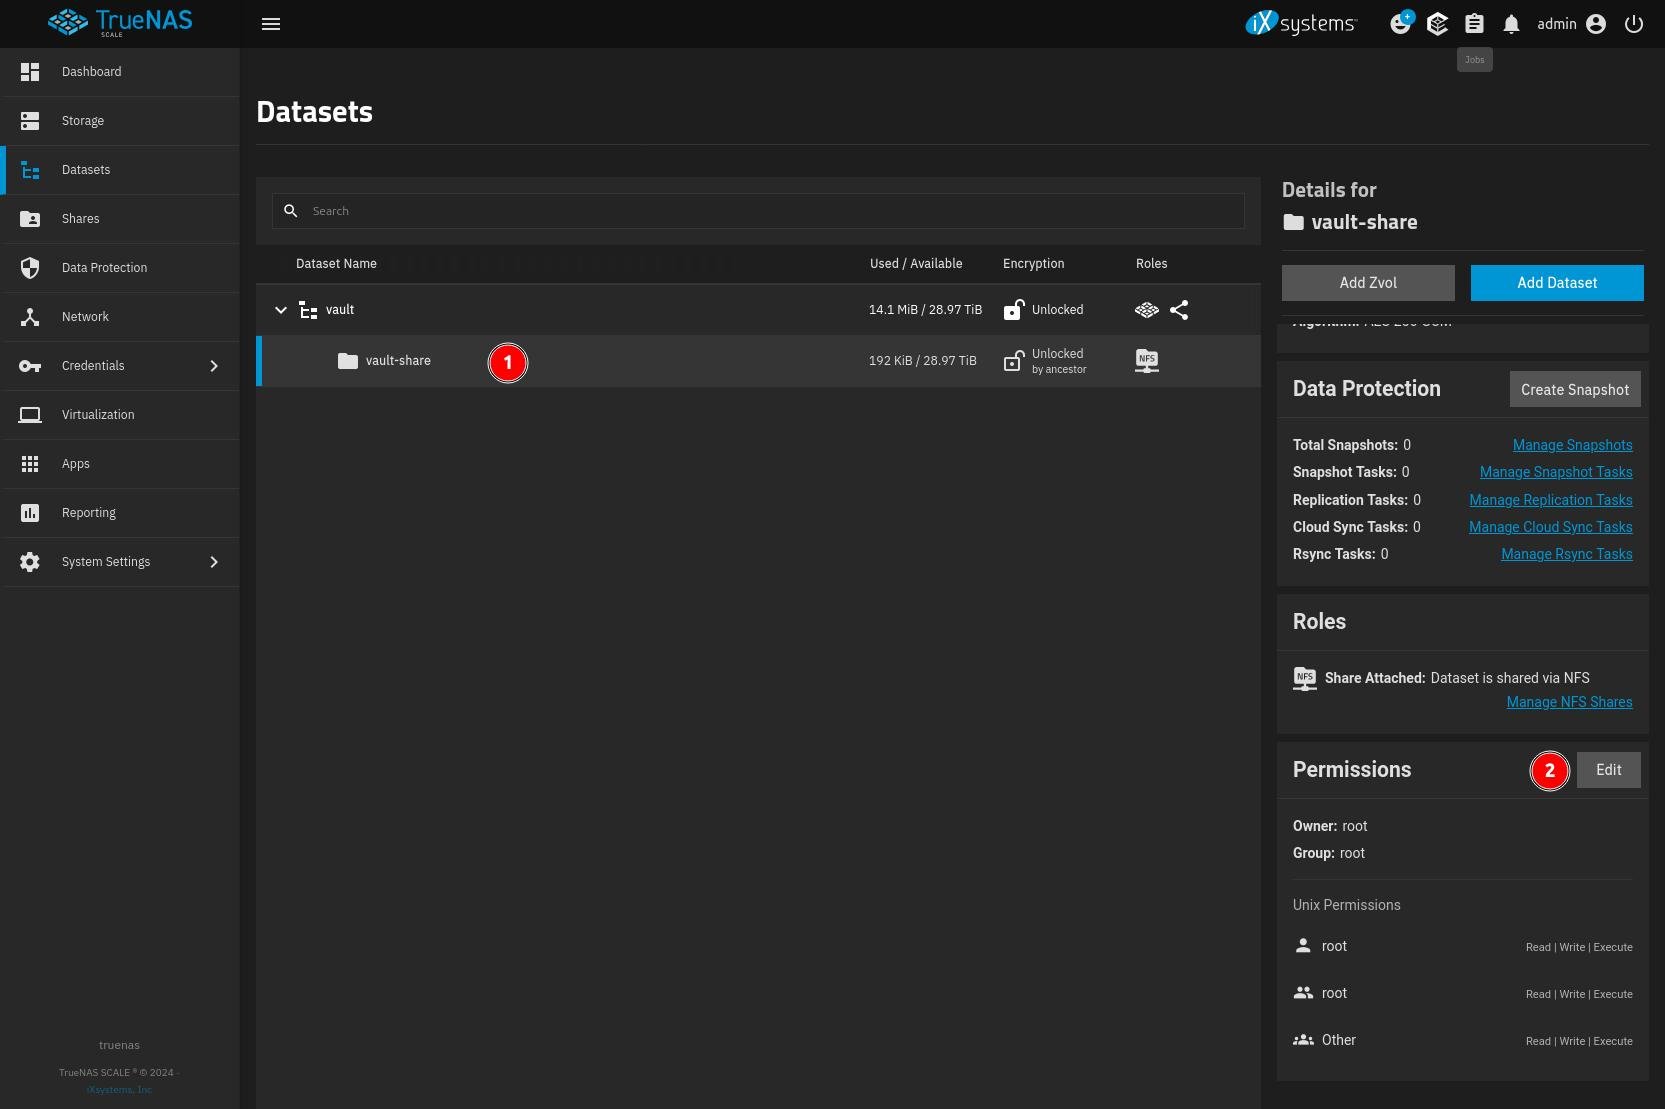Open Reporting from the sidebar
The image size is (1665, 1109).
point(120,513)
